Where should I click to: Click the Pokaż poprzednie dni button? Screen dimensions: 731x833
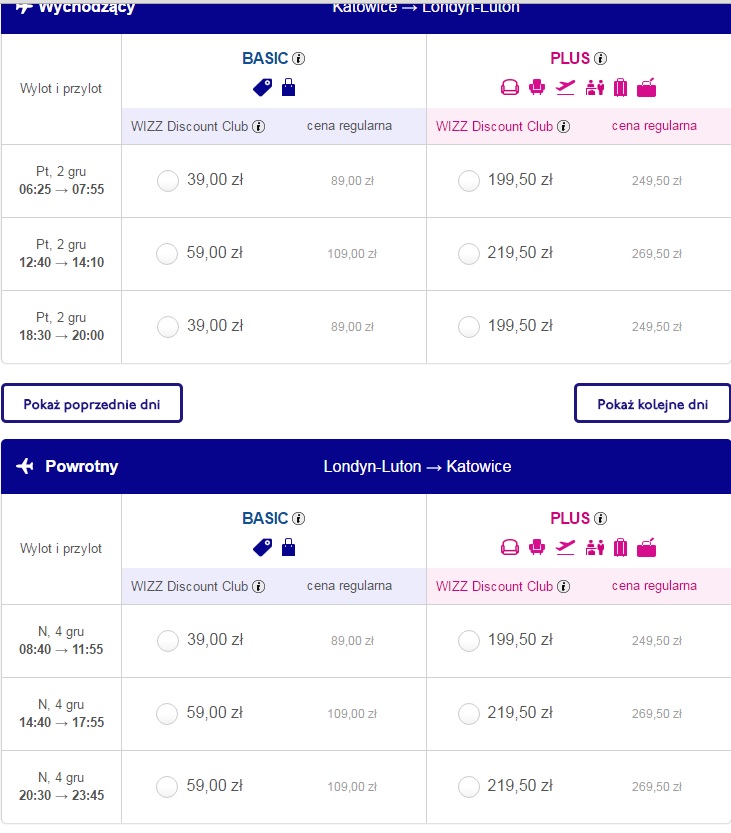tap(92, 404)
